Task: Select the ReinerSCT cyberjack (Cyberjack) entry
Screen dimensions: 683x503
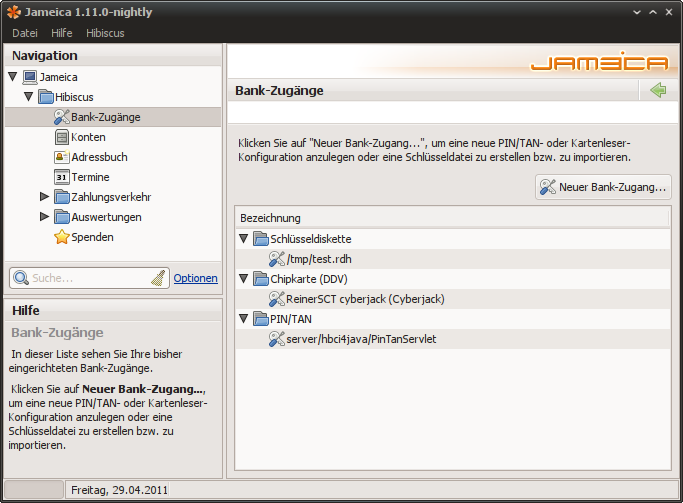Action: (x=453, y=299)
